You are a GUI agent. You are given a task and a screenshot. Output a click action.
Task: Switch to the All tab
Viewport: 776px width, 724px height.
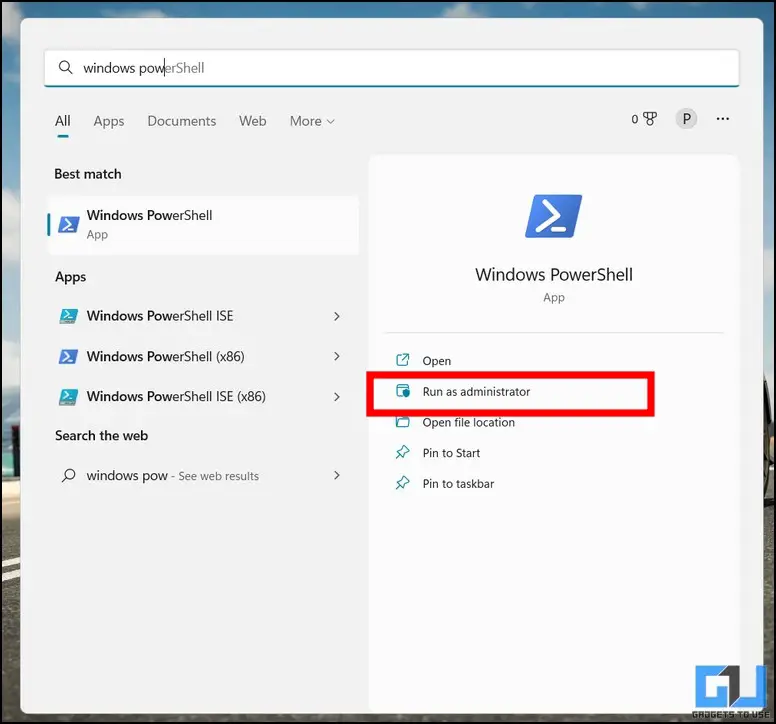click(63, 121)
